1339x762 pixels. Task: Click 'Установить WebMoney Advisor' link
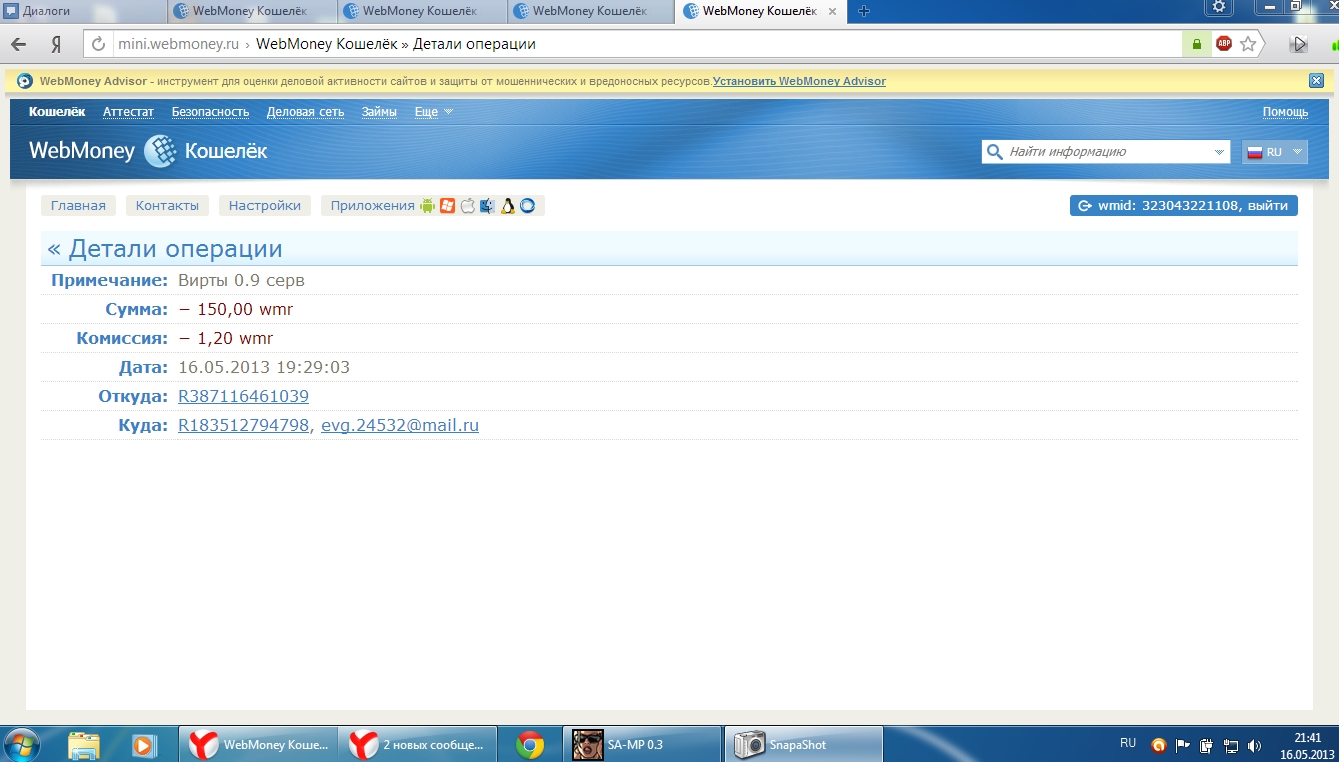799,81
